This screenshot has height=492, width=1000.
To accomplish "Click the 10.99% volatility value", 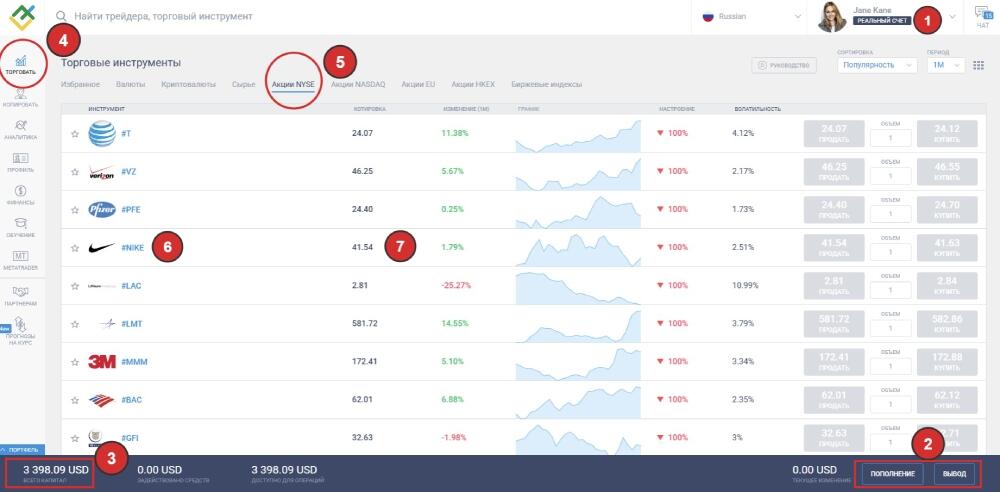I will (x=746, y=285).
